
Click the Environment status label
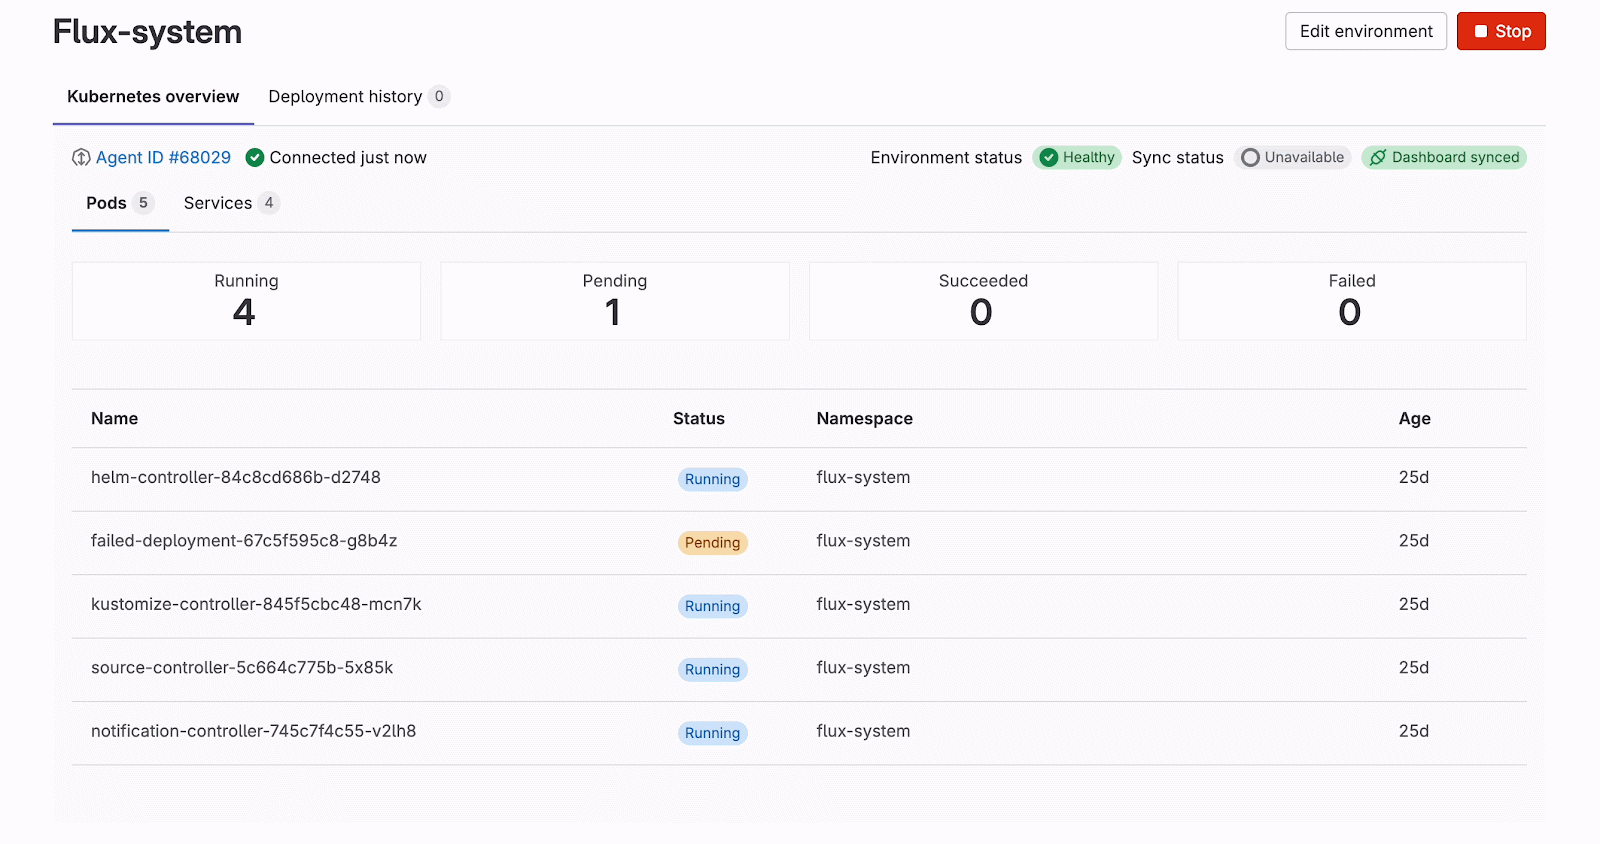point(946,158)
